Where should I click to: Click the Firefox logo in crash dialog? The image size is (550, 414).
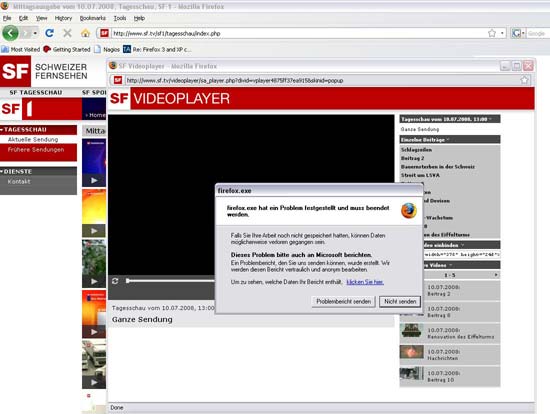pos(409,211)
